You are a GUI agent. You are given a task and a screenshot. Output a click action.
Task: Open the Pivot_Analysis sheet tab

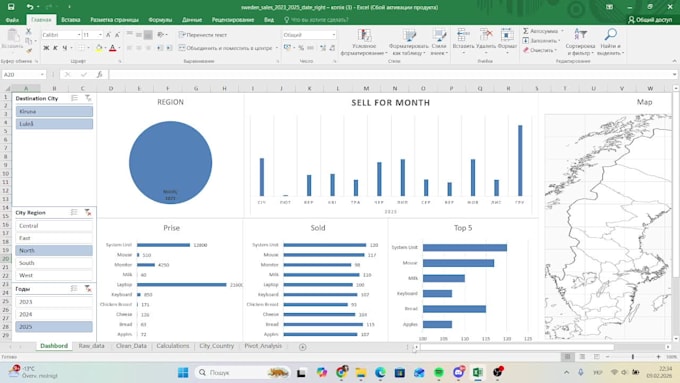[263, 346]
